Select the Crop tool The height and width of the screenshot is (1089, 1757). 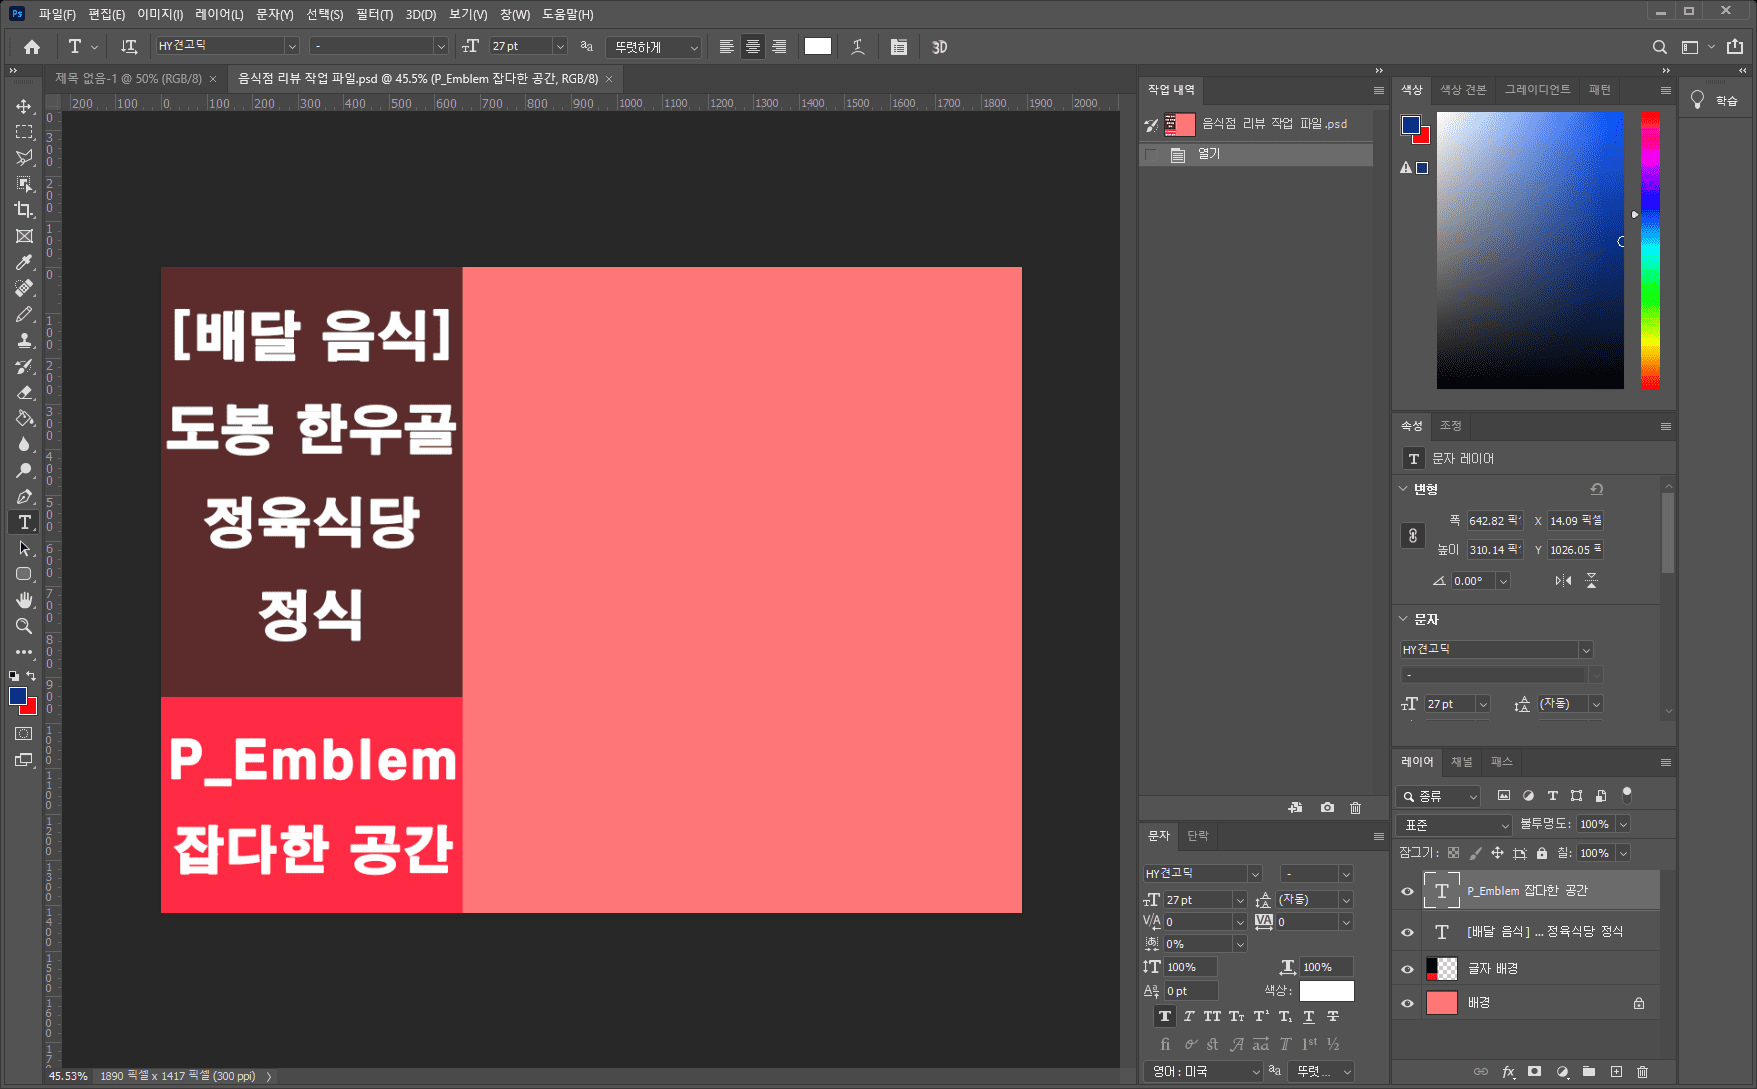pos(23,210)
